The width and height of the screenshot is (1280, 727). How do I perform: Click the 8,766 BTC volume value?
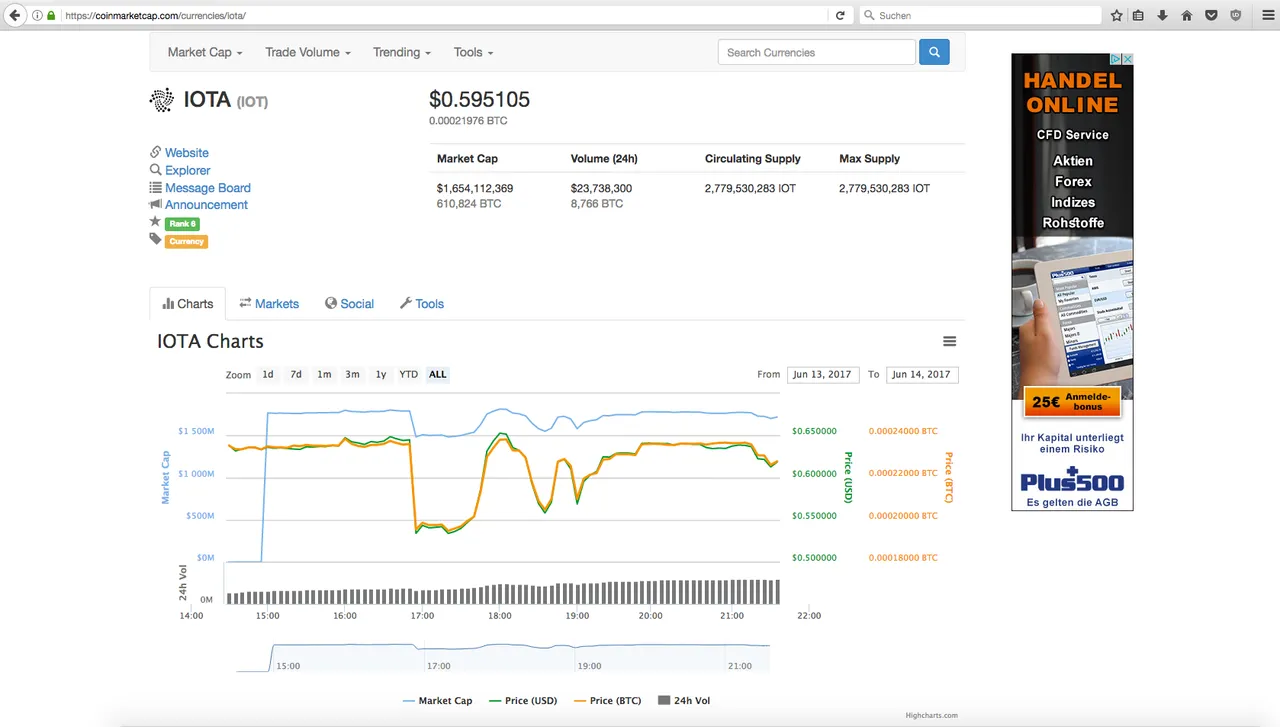(x=597, y=204)
